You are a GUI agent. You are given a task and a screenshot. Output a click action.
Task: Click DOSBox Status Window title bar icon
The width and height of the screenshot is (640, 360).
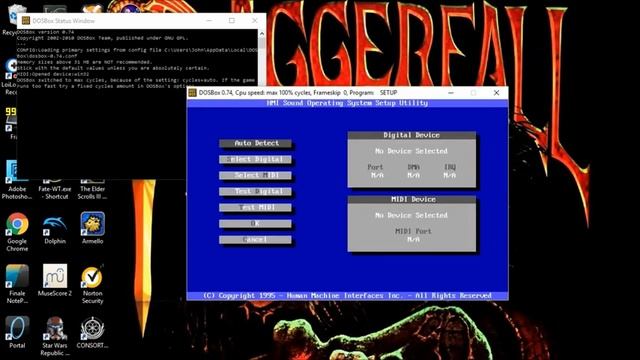26,20
